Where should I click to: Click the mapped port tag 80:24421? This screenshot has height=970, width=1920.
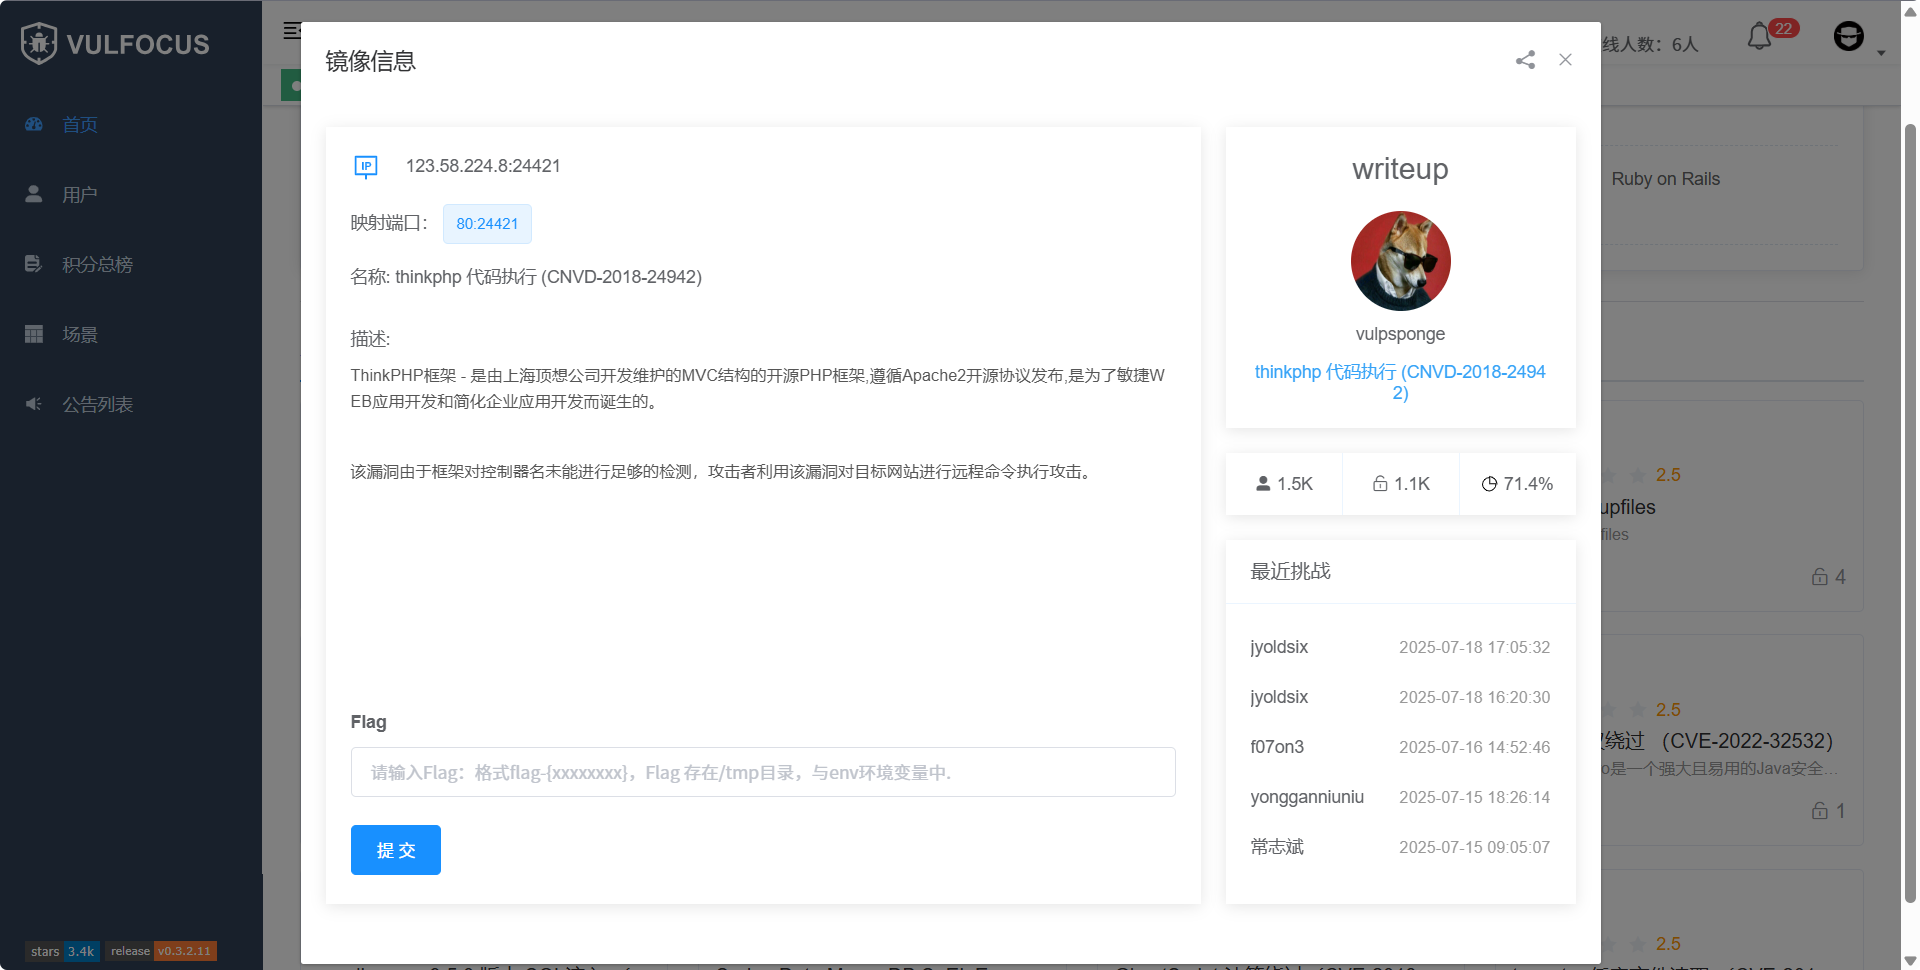pyautogui.click(x=487, y=224)
